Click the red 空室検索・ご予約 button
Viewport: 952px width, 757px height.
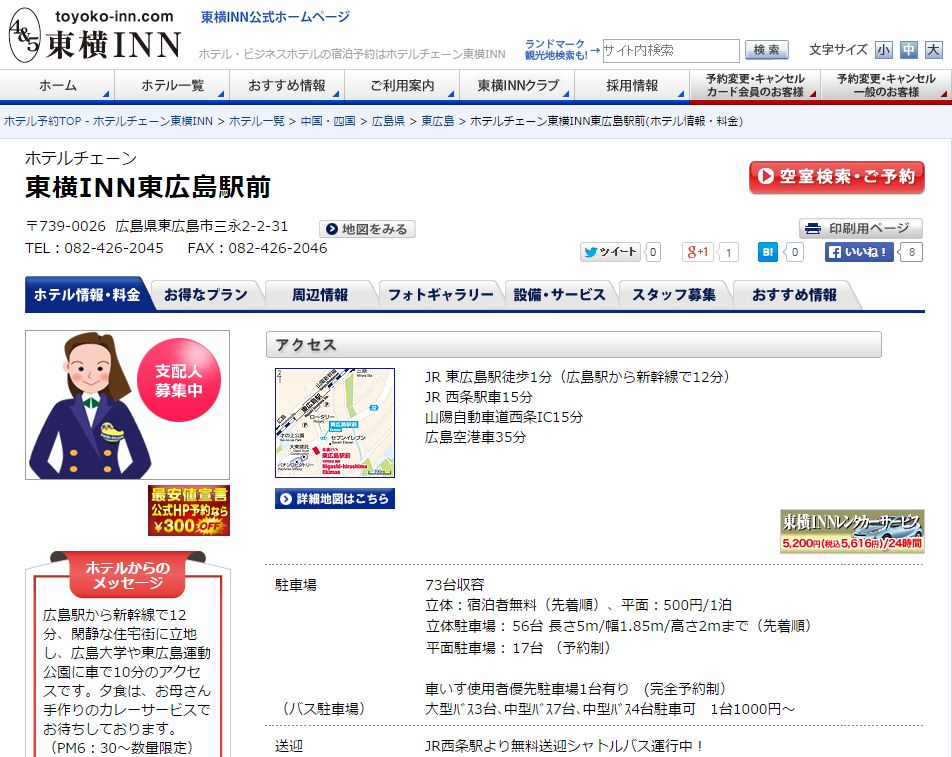tap(837, 177)
